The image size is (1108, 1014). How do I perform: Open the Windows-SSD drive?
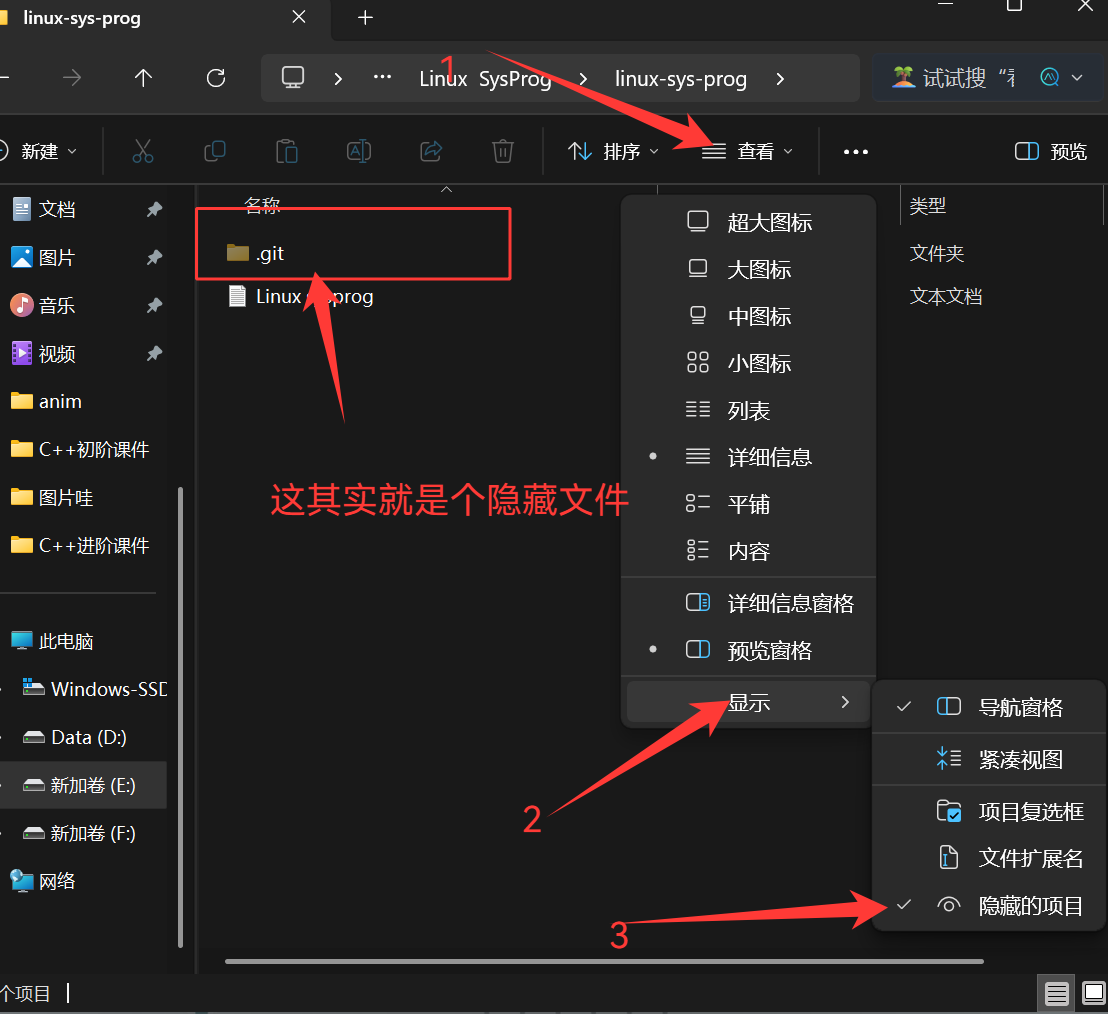[x=95, y=689]
